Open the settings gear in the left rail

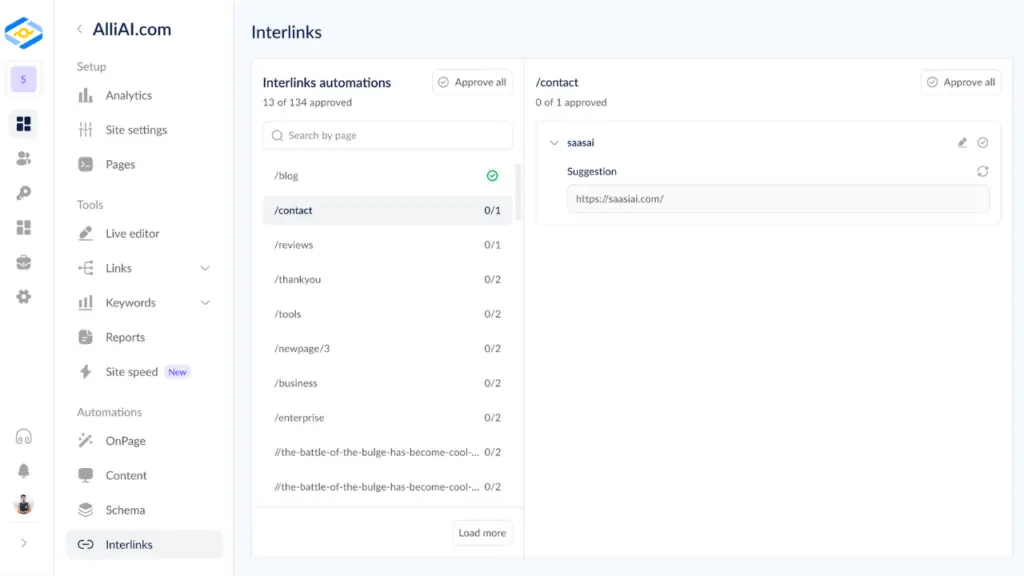click(24, 296)
